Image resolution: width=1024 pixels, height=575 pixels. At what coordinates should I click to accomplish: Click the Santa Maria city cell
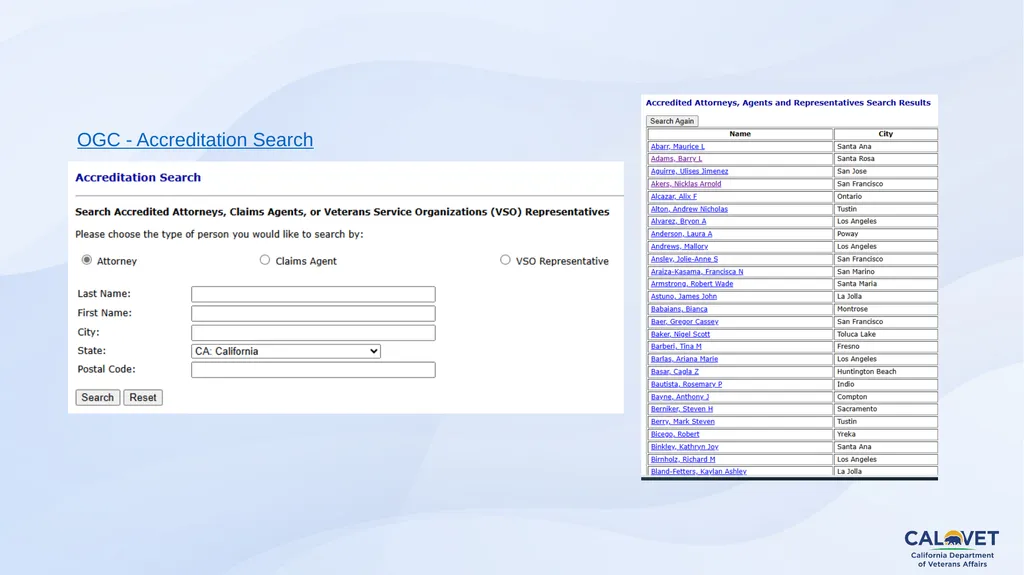[x=886, y=284]
